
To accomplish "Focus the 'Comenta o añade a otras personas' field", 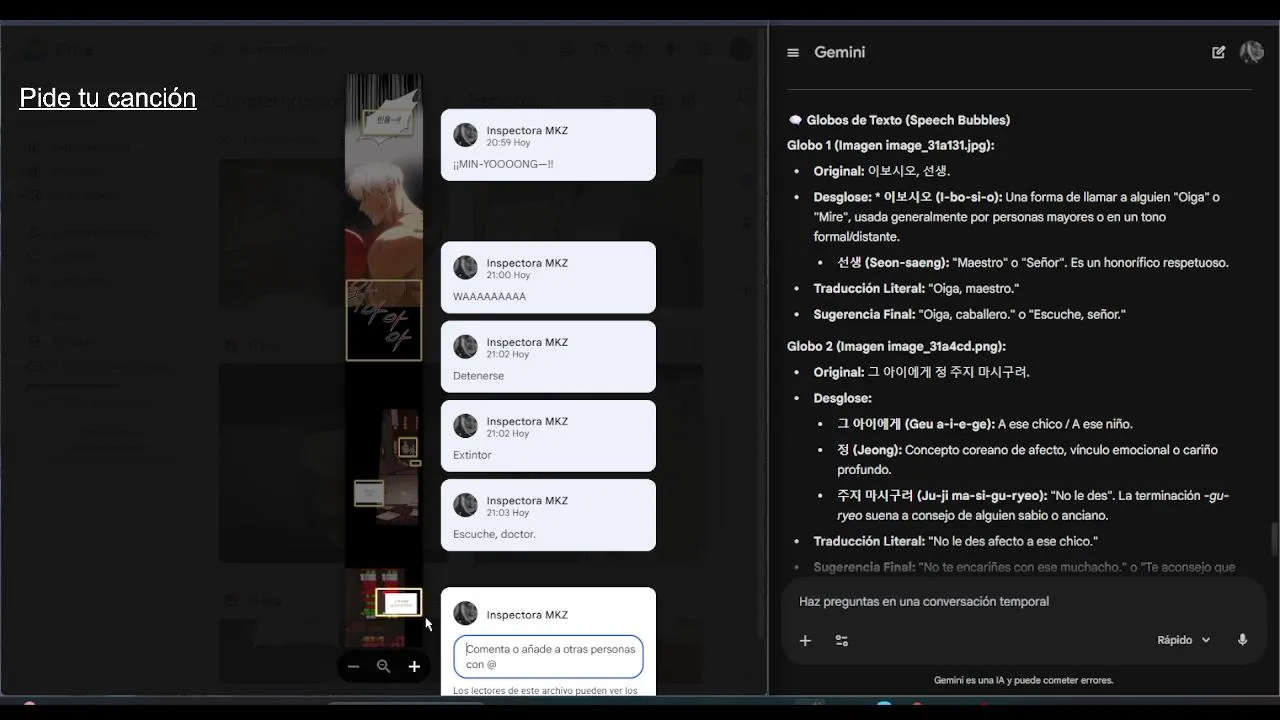I will pyautogui.click(x=548, y=656).
